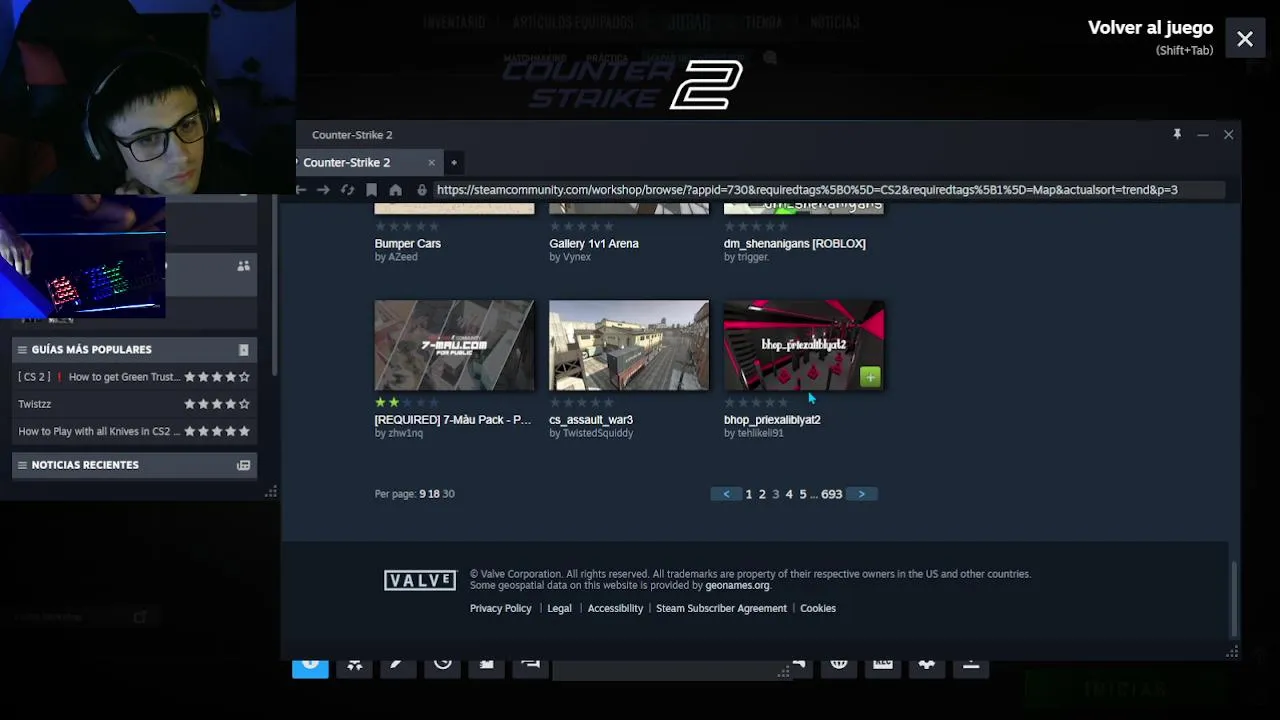Open cs_assault_war3 thumbnail
Screen dimensions: 1280x720
coord(629,345)
